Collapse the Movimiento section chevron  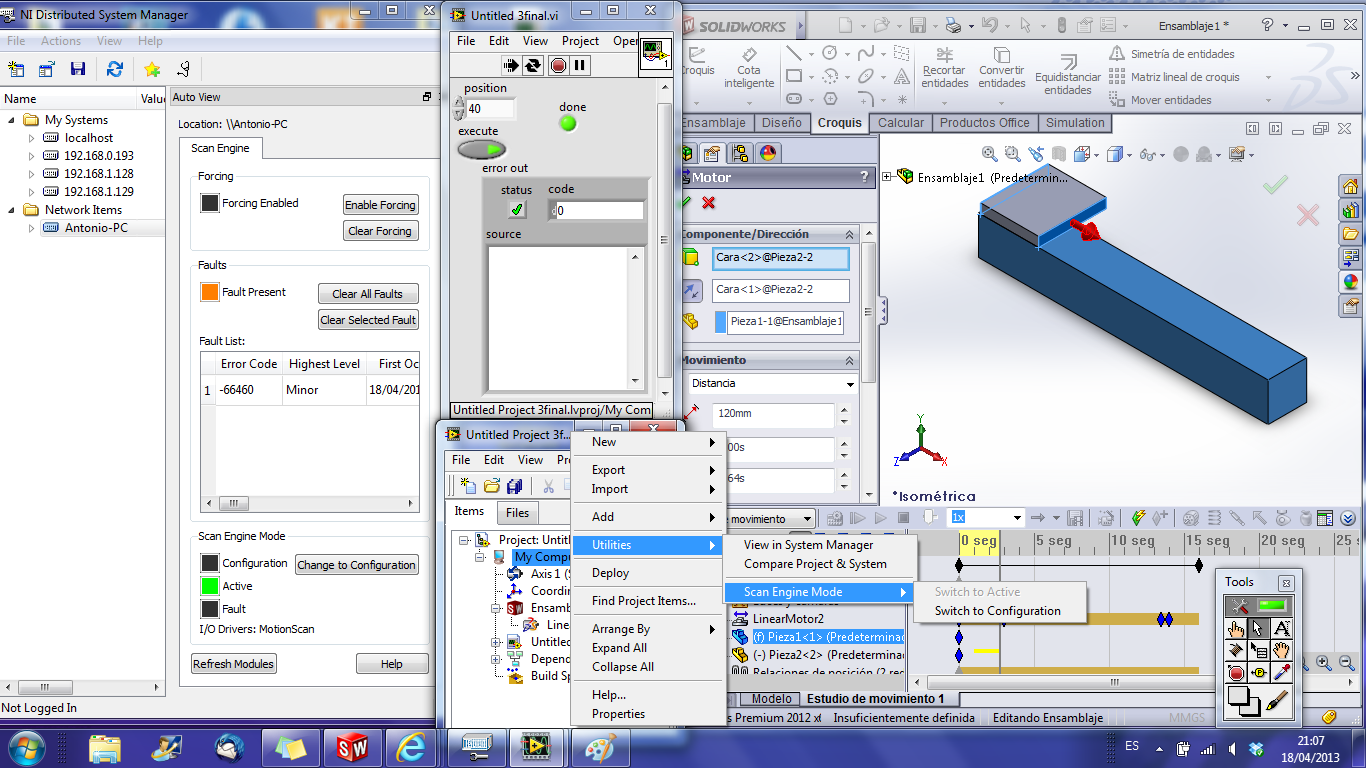coord(849,360)
